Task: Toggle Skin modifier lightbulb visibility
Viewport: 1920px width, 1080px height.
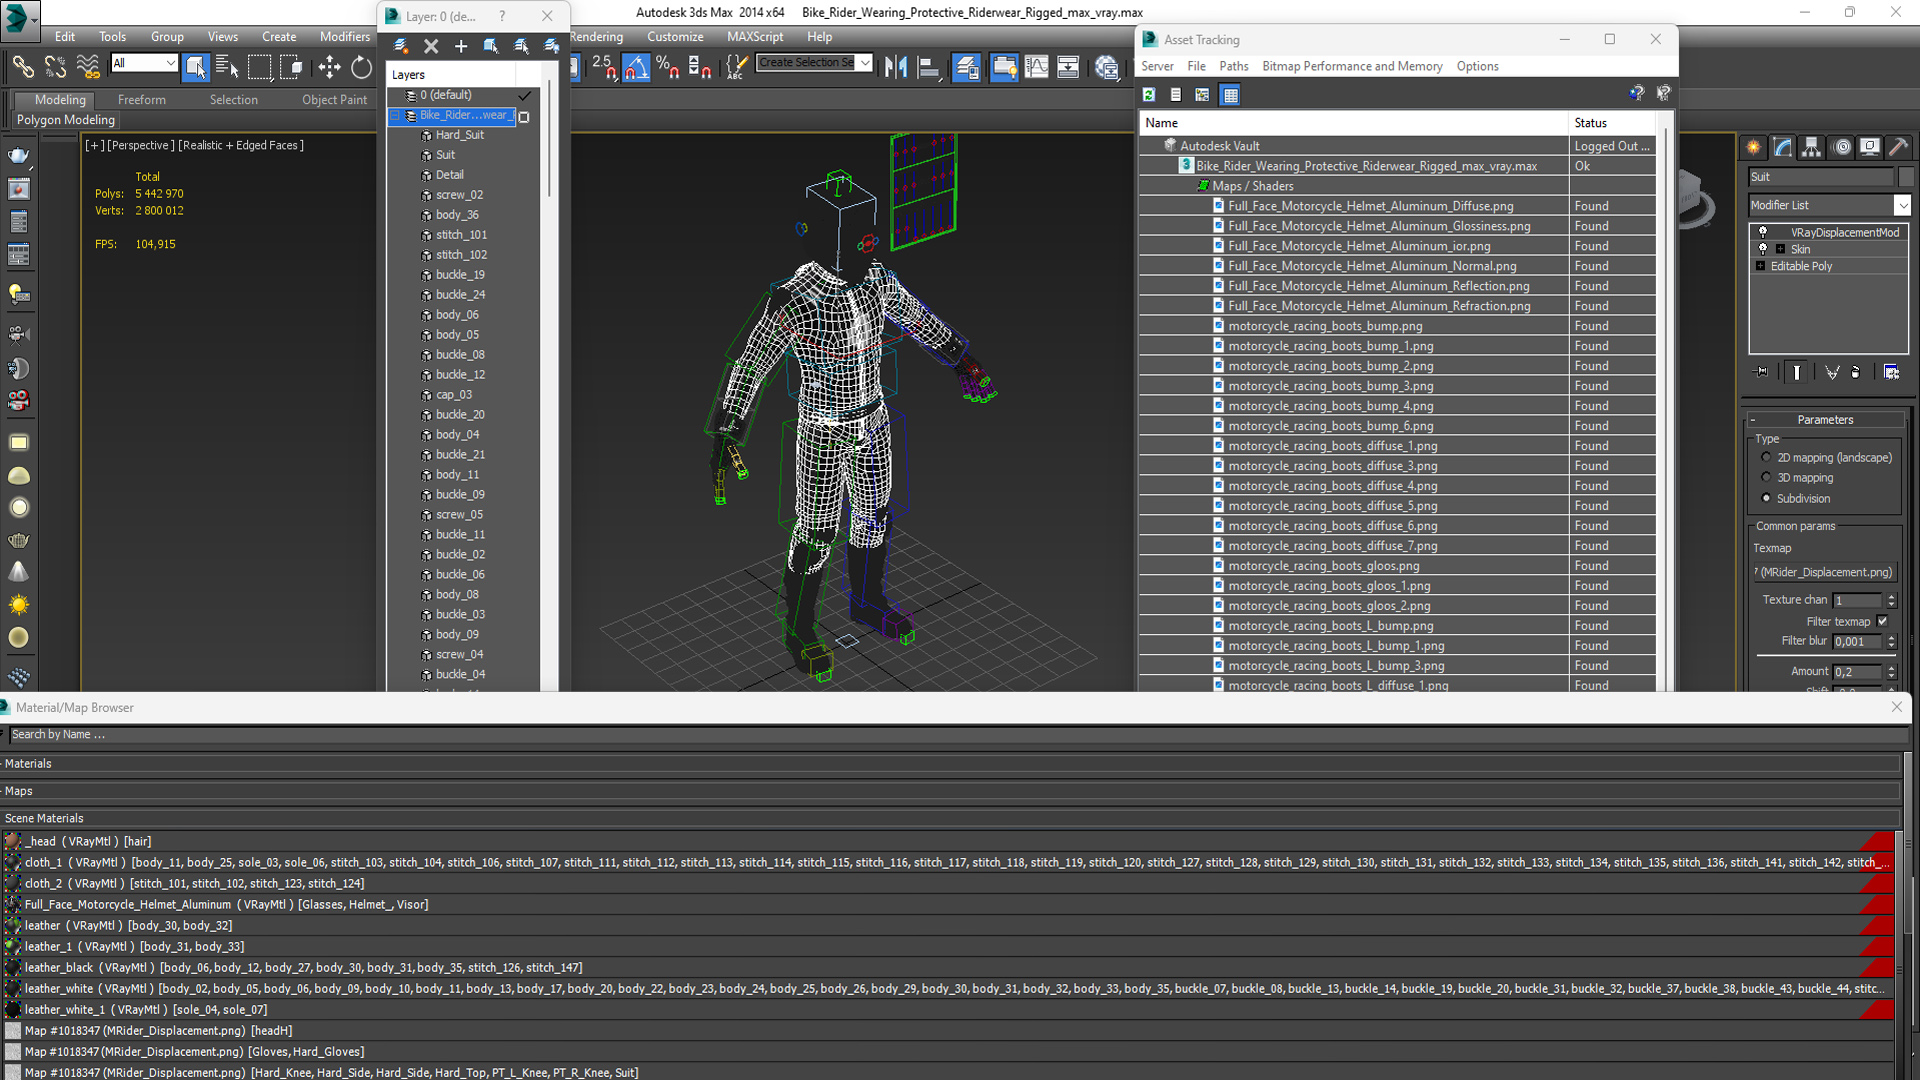Action: pos(1763,249)
